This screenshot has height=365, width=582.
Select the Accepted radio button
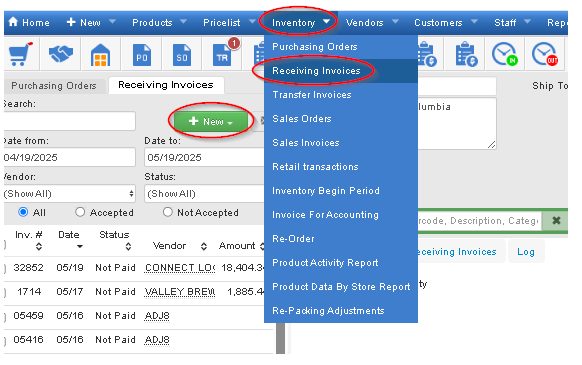coord(80,212)
